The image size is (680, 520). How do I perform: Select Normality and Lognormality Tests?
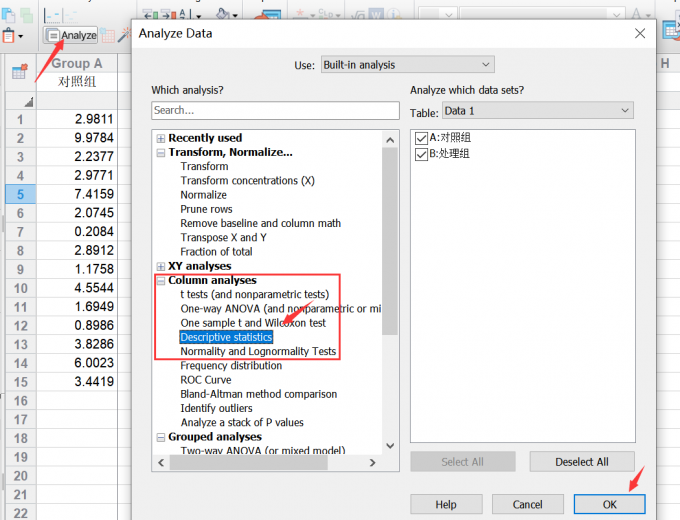click(258, 351)
